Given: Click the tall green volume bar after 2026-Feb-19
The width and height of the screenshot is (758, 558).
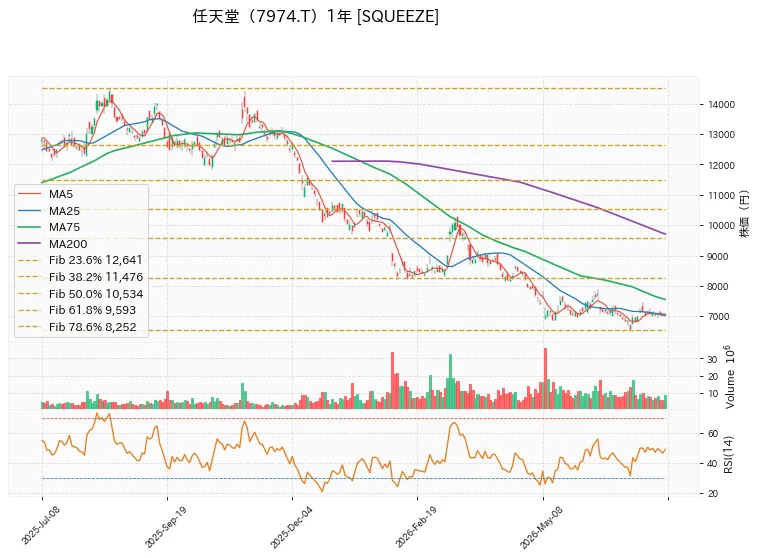Looking at the screenshot, I should (x=451, y=382).
